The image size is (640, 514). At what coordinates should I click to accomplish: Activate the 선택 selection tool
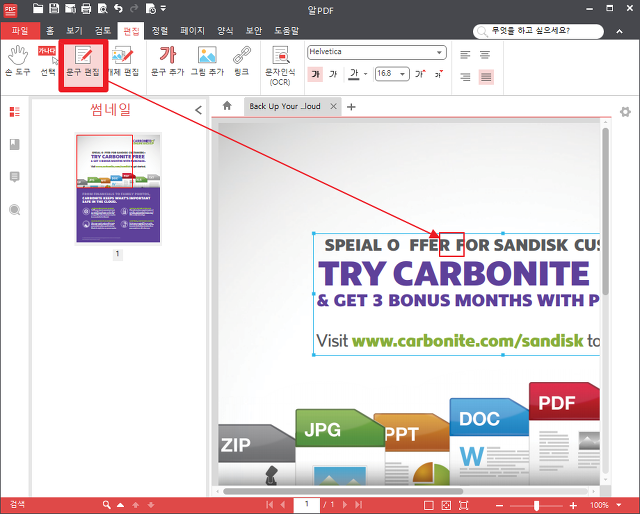48,61
